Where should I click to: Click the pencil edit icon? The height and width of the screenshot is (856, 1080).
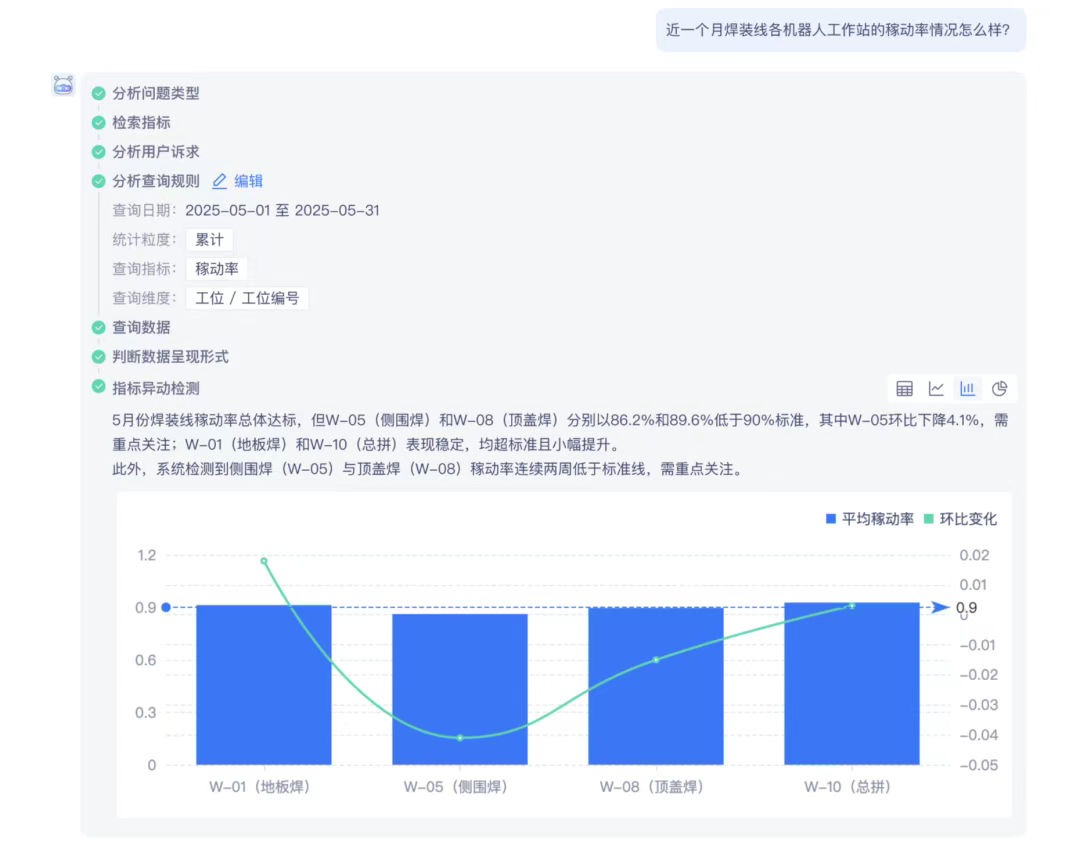tap(219, 181)
